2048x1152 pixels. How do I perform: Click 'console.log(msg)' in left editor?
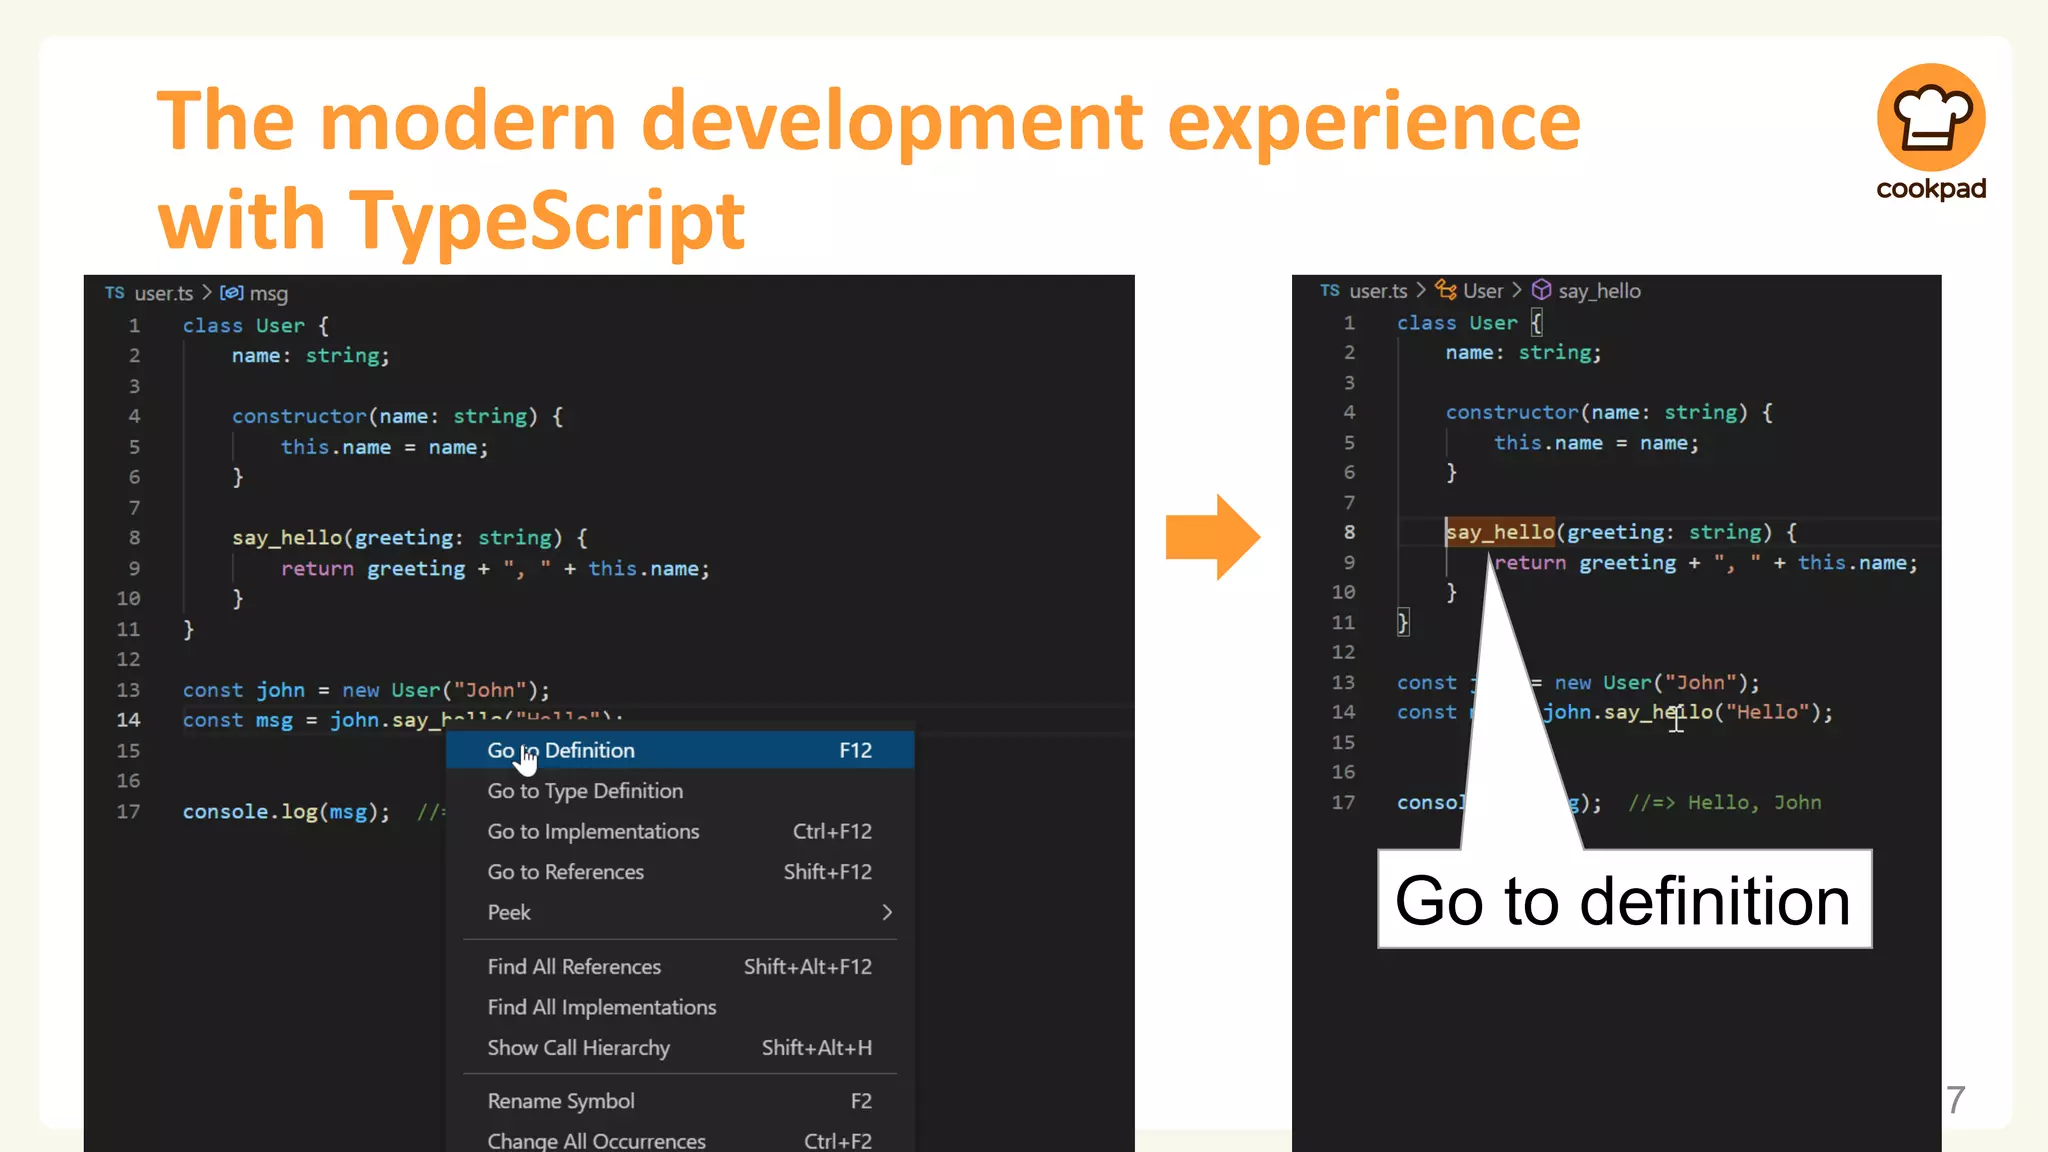[286, 811]
